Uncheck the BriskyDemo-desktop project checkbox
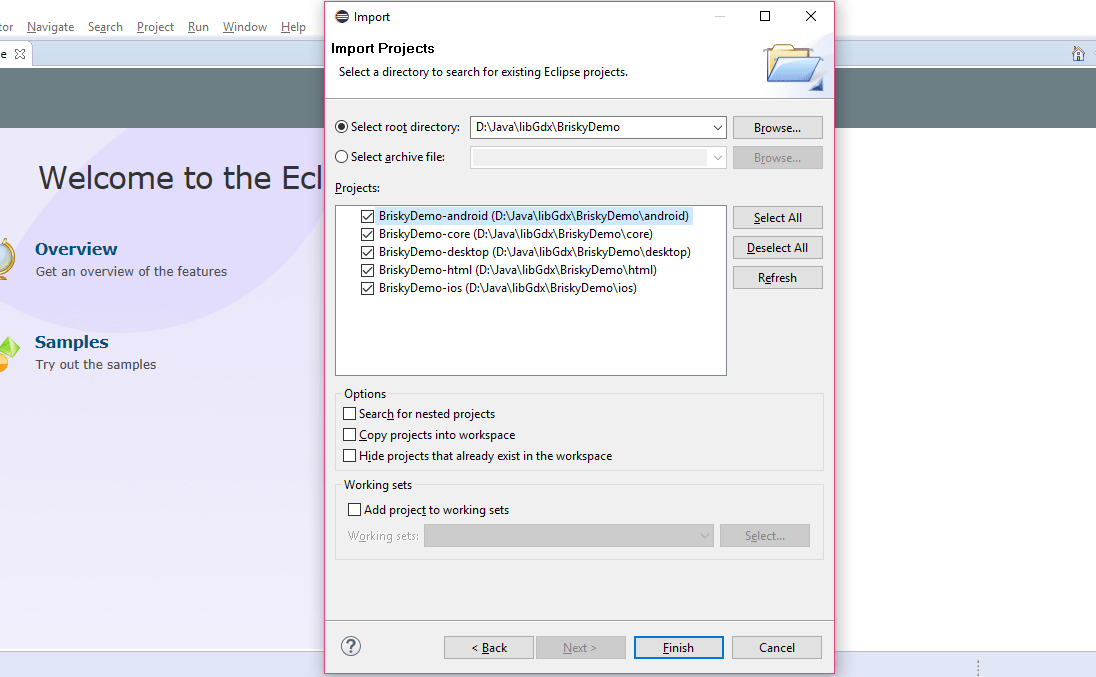The height and width of the screenshot is (677, 1096). coord(368,252)
